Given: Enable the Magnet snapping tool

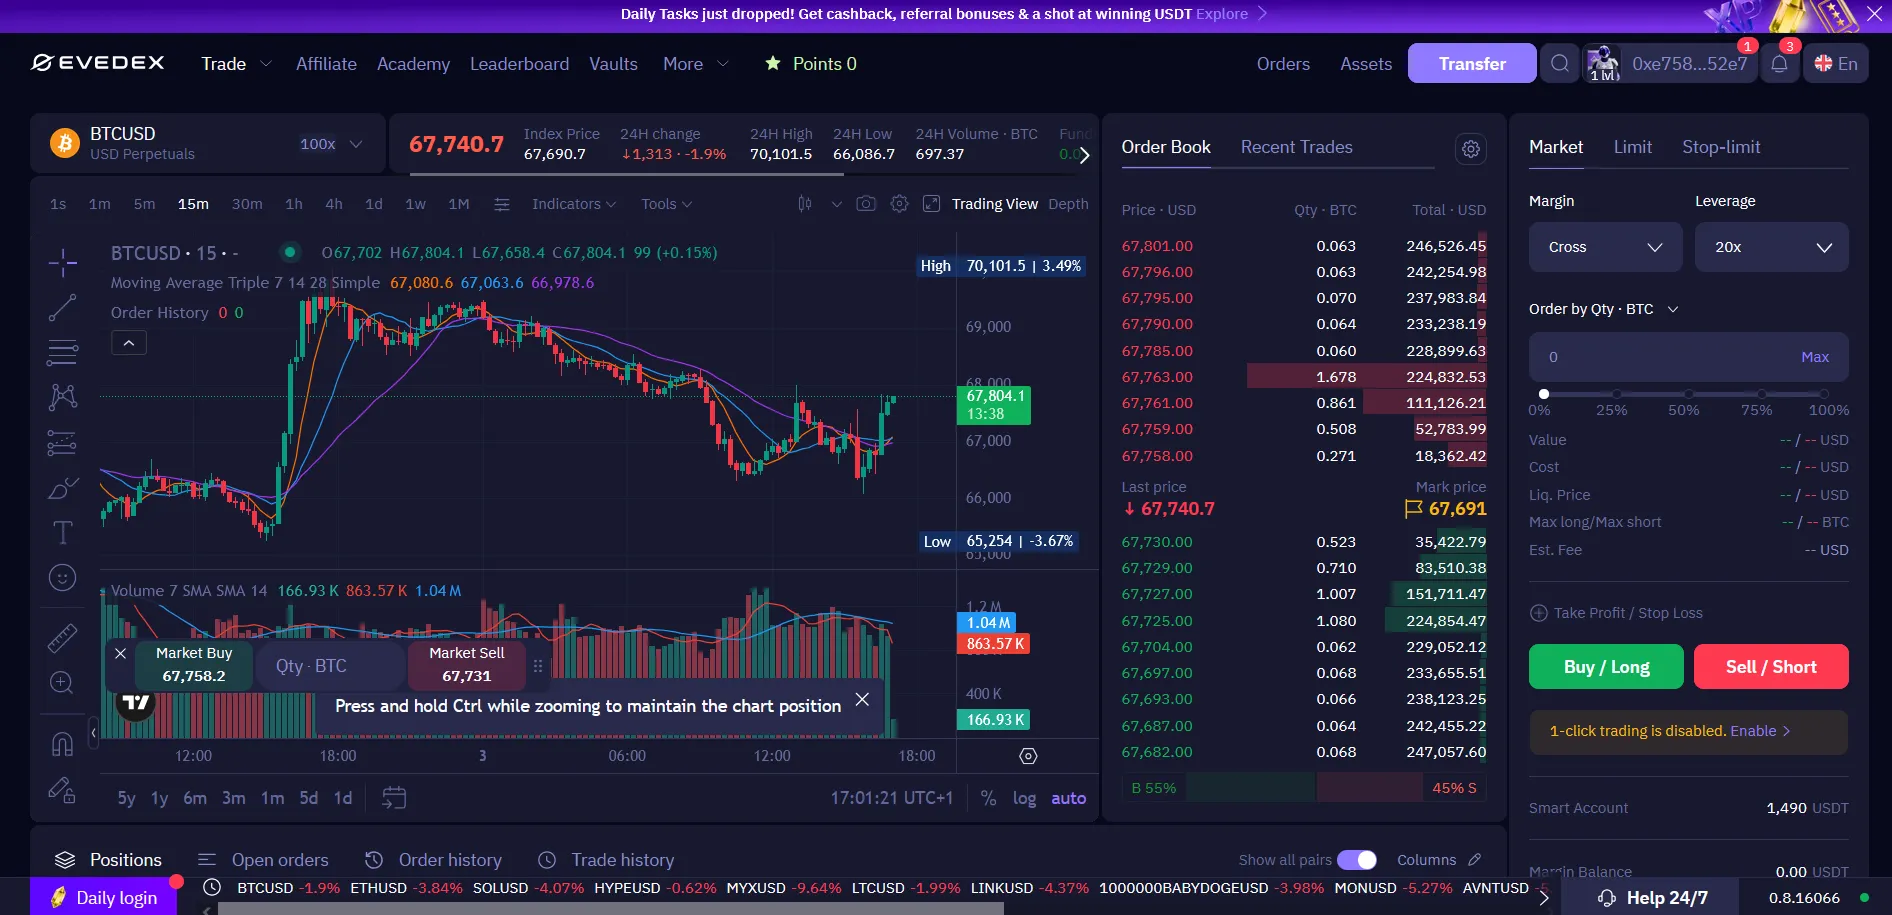Looking at the screenshot, I should pyautogui.click(x=62, y=743).
